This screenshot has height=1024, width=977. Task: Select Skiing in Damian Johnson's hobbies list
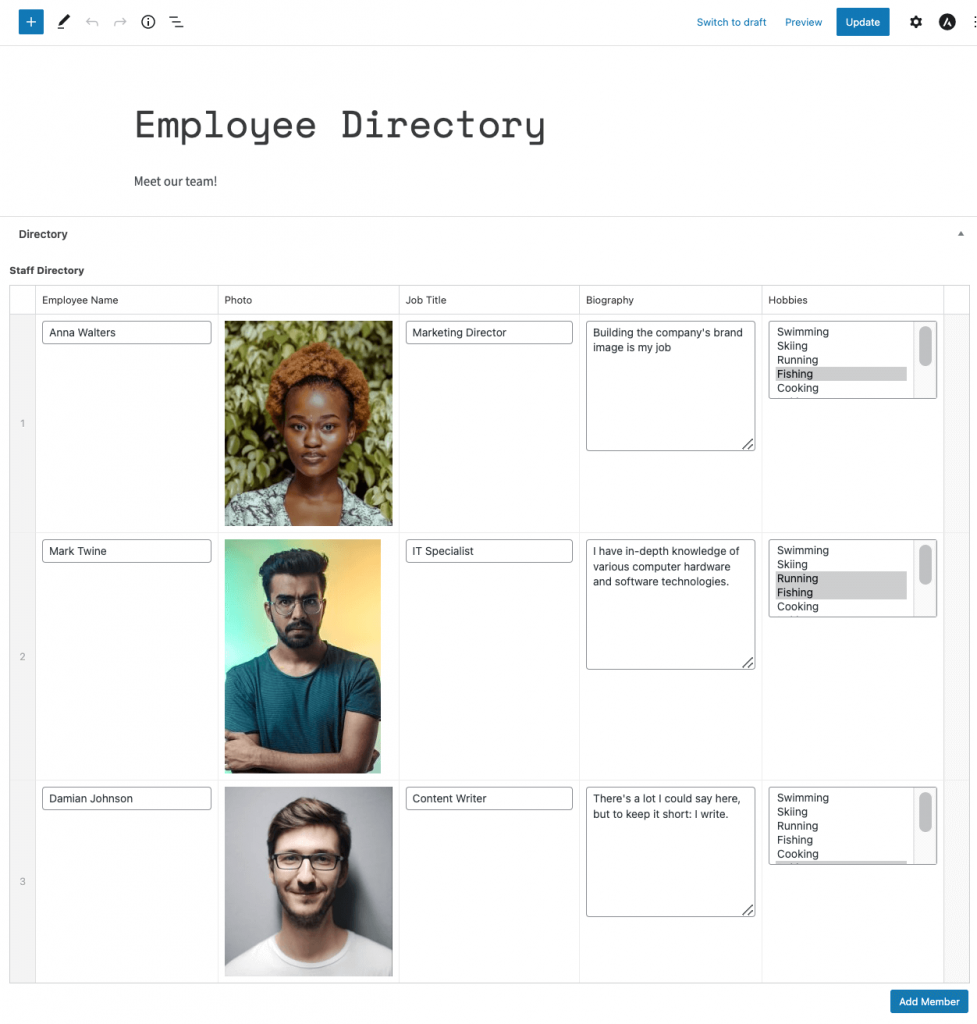(841, 812)
